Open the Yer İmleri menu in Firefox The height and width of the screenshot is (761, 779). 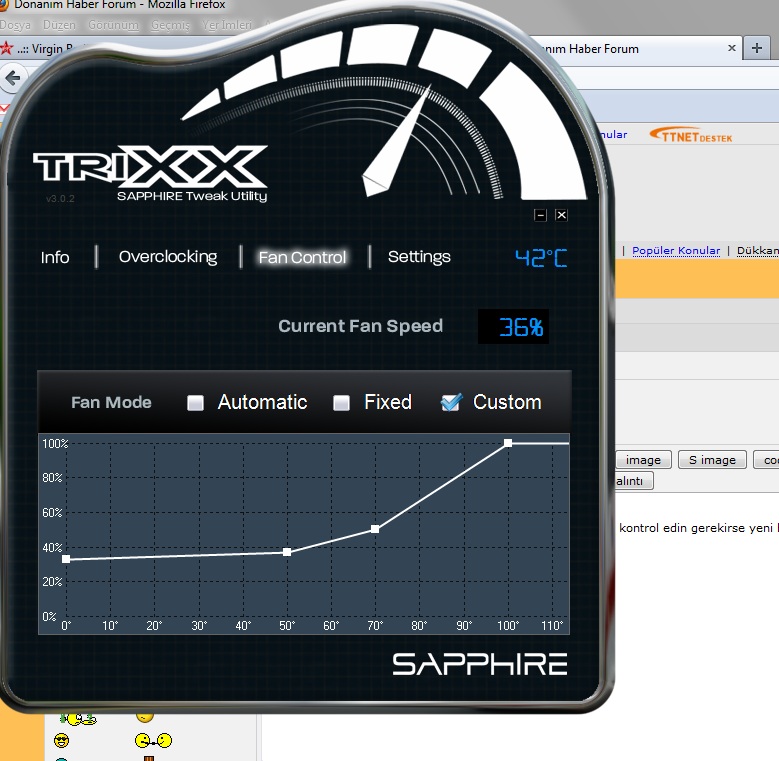tap(227, 25)
